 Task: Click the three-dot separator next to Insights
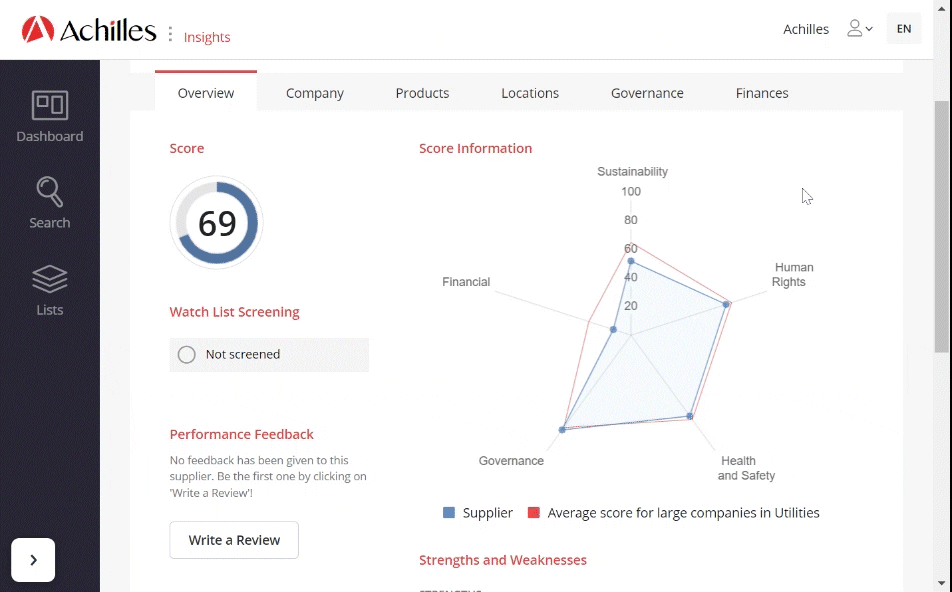click(x=170, y=34)
